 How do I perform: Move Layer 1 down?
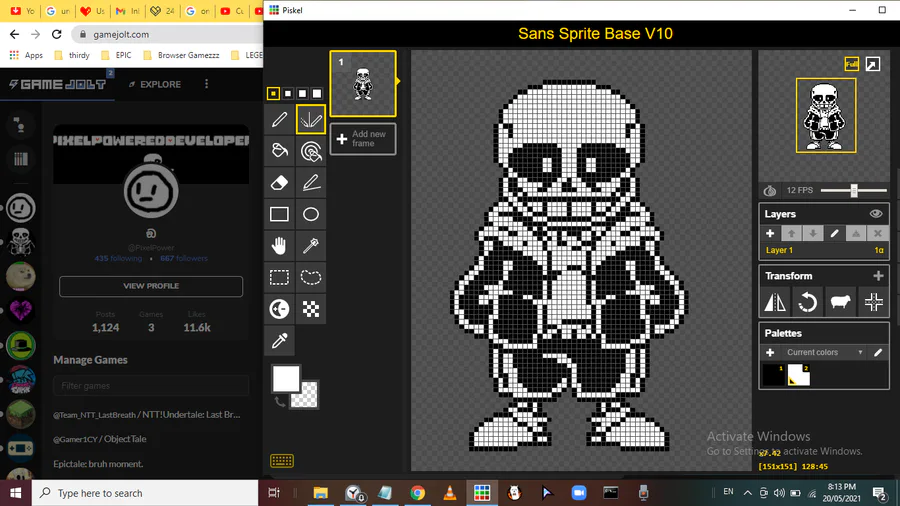813,233
